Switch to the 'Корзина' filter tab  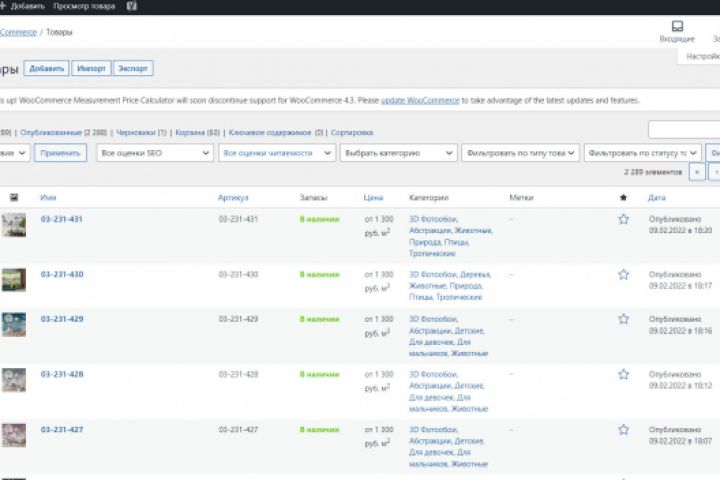(x=190, y=132)
